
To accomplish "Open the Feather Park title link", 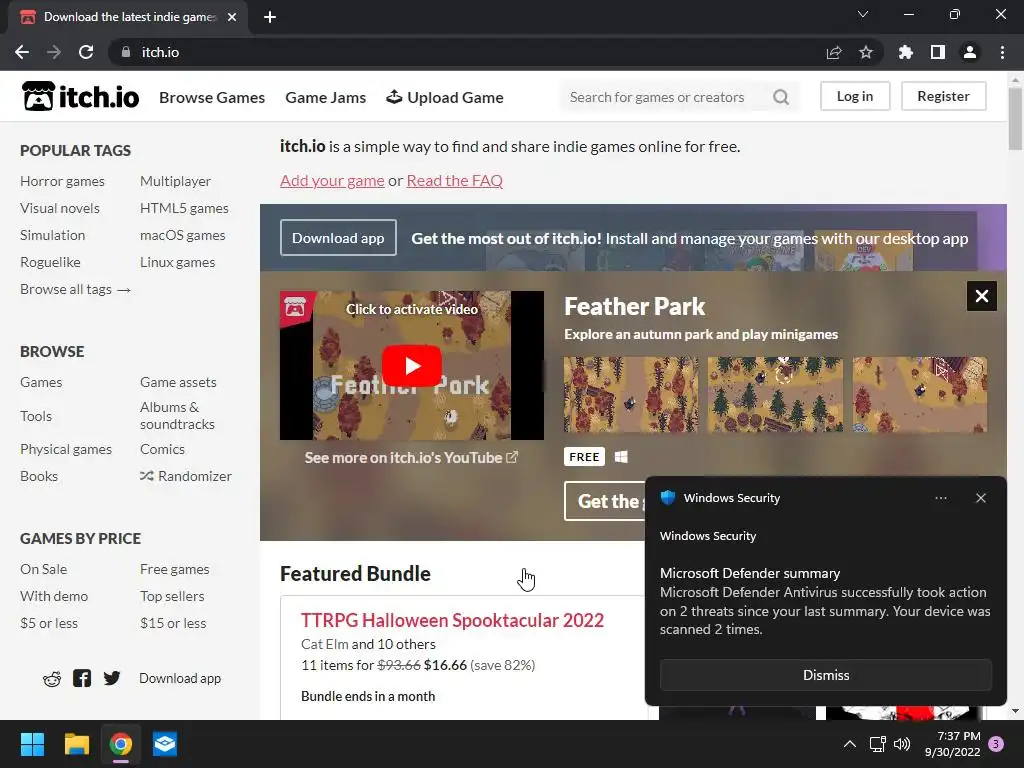I will [x=635, y=306].
